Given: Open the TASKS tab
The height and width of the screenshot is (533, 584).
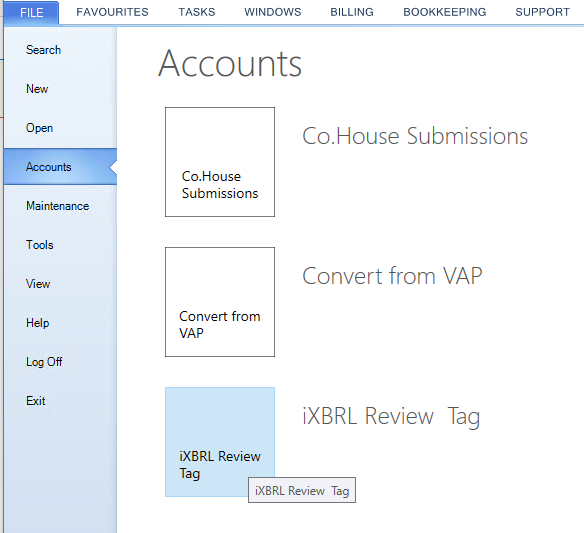Looking at the screenshot, I should 197,12.
